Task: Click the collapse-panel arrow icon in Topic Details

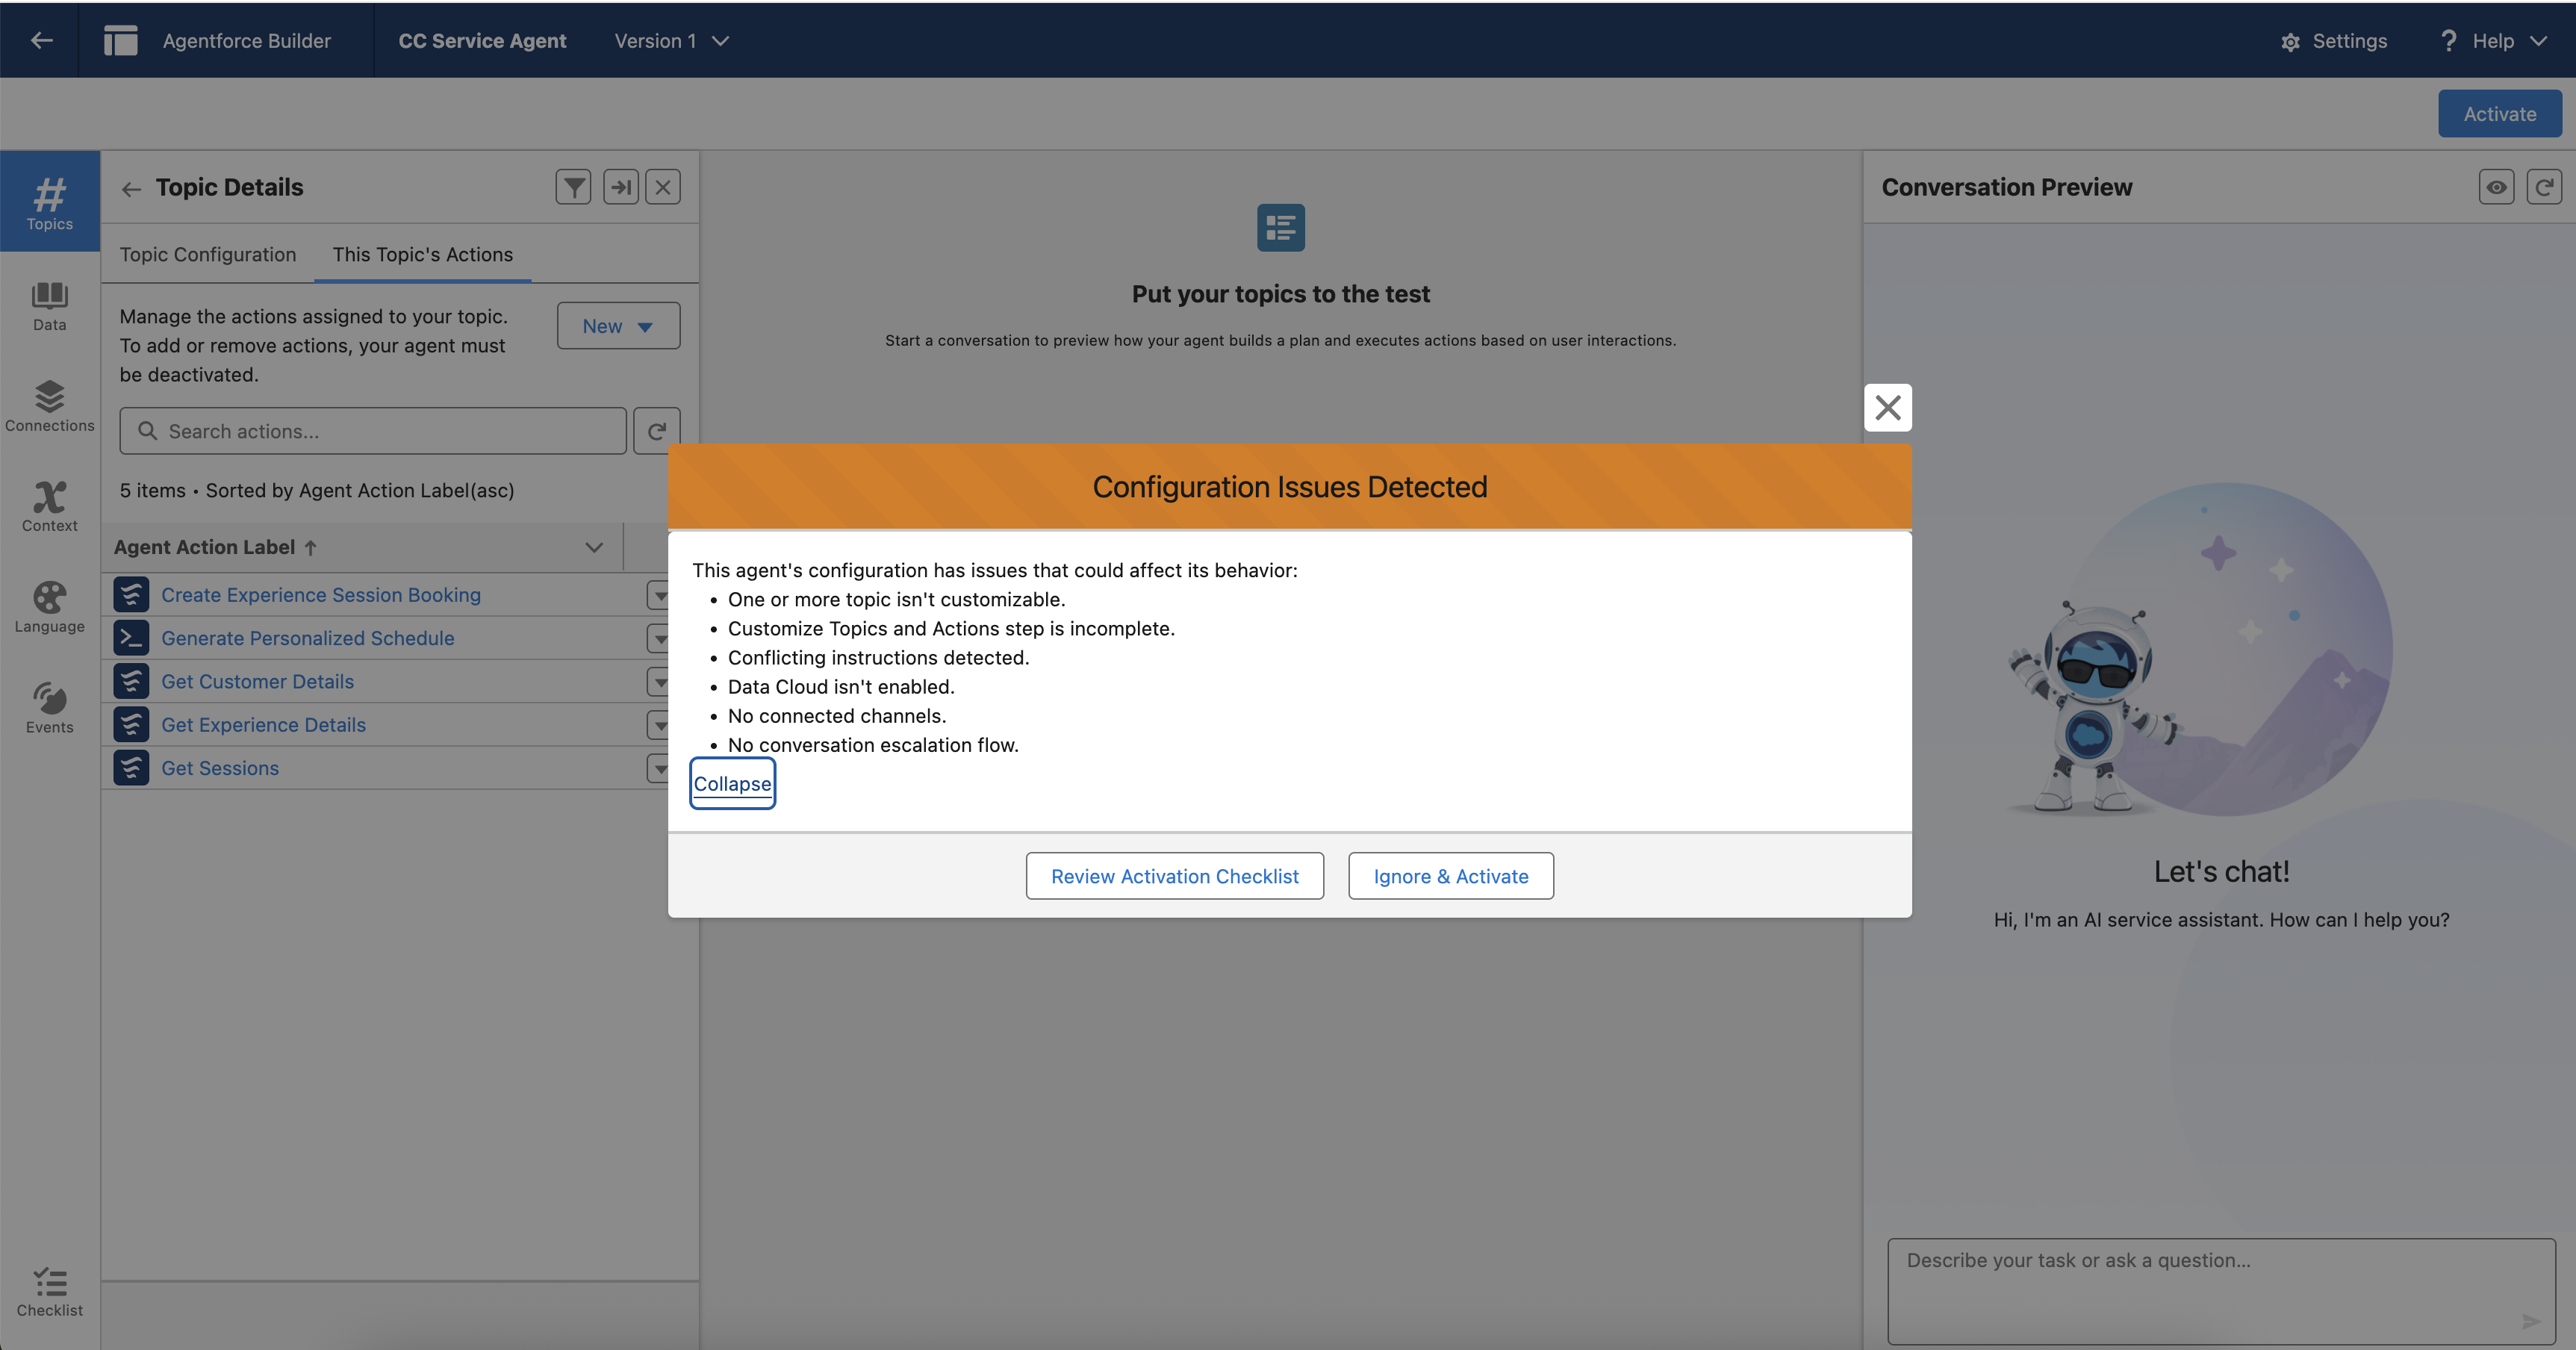Action: click(x=620, y=187)
